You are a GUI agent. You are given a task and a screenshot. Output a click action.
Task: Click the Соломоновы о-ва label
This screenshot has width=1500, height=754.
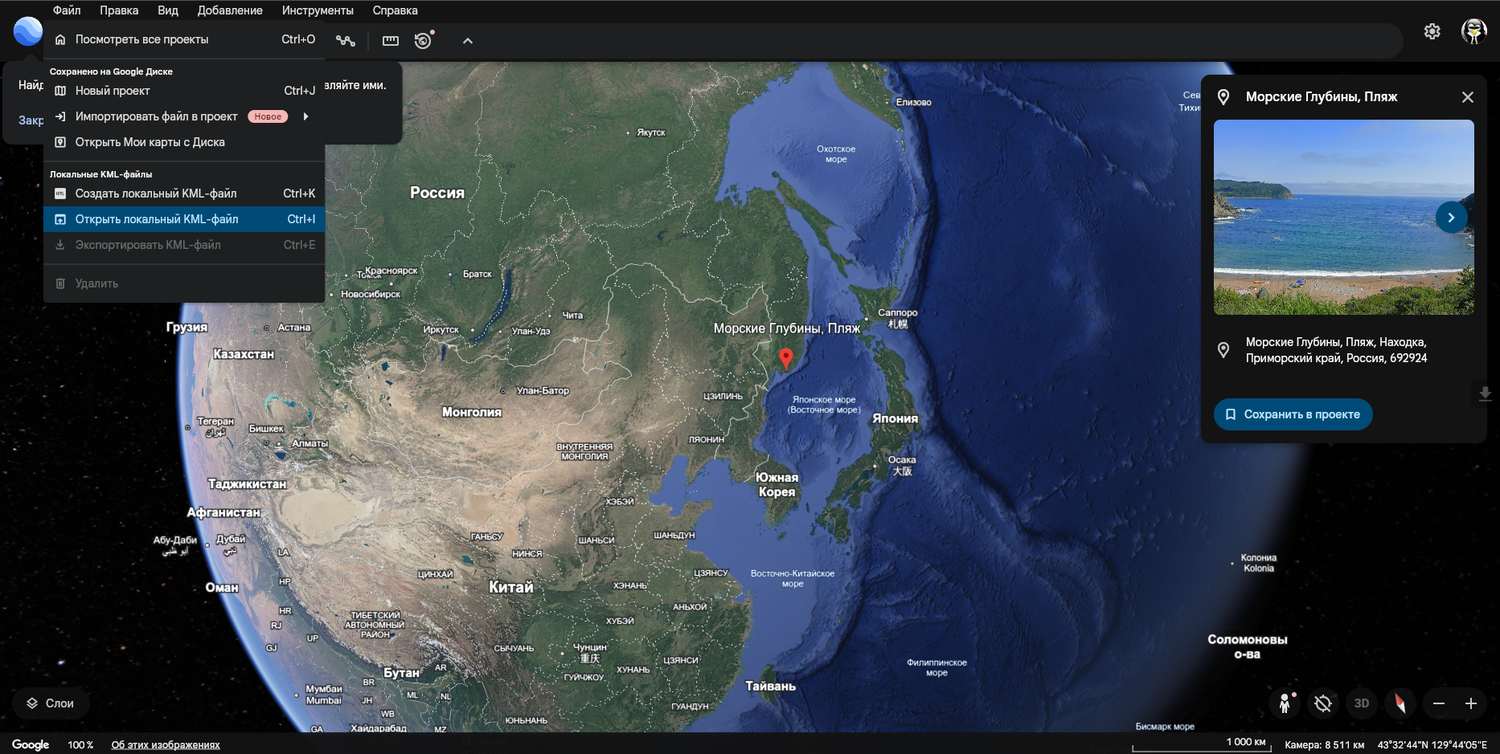pos(1247,647)
